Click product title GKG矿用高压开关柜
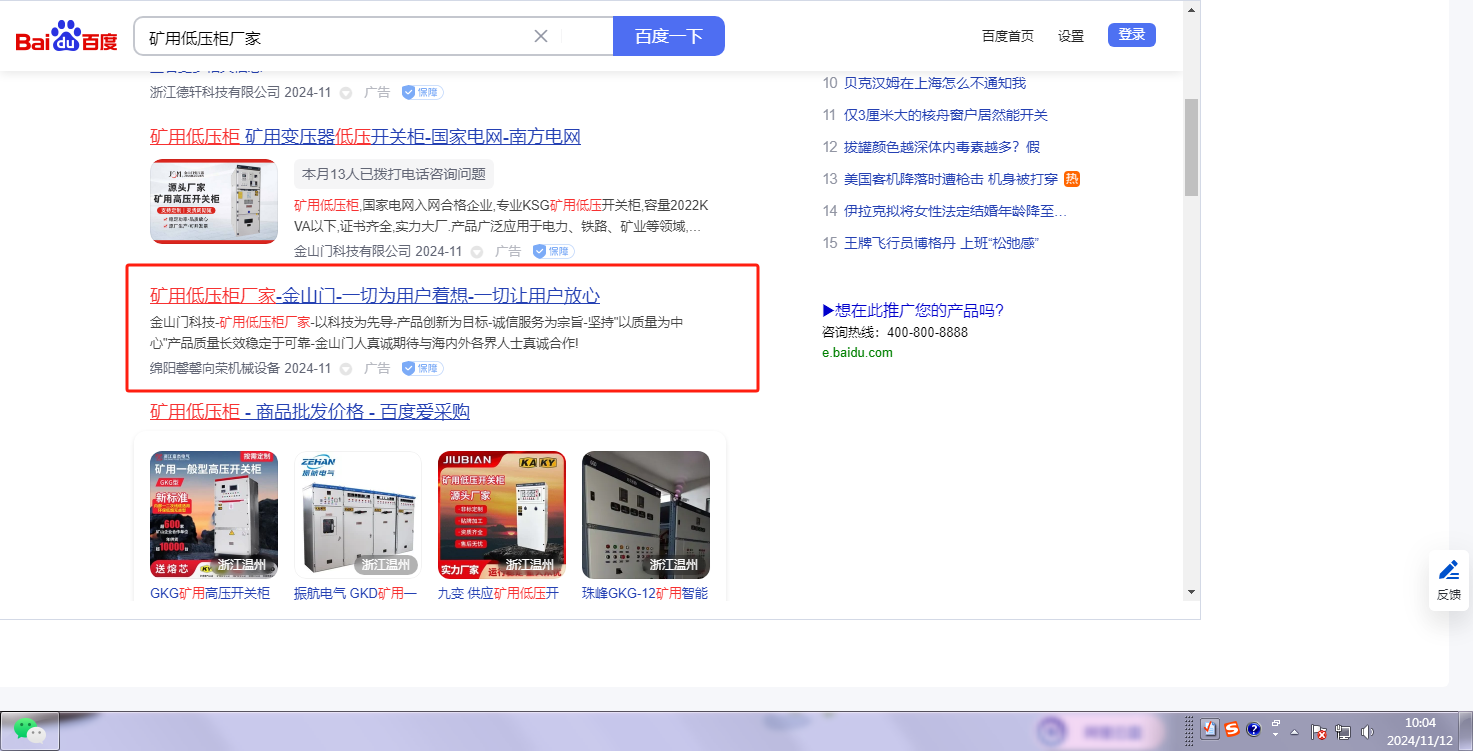The image size is (1473, 751). 210,593
